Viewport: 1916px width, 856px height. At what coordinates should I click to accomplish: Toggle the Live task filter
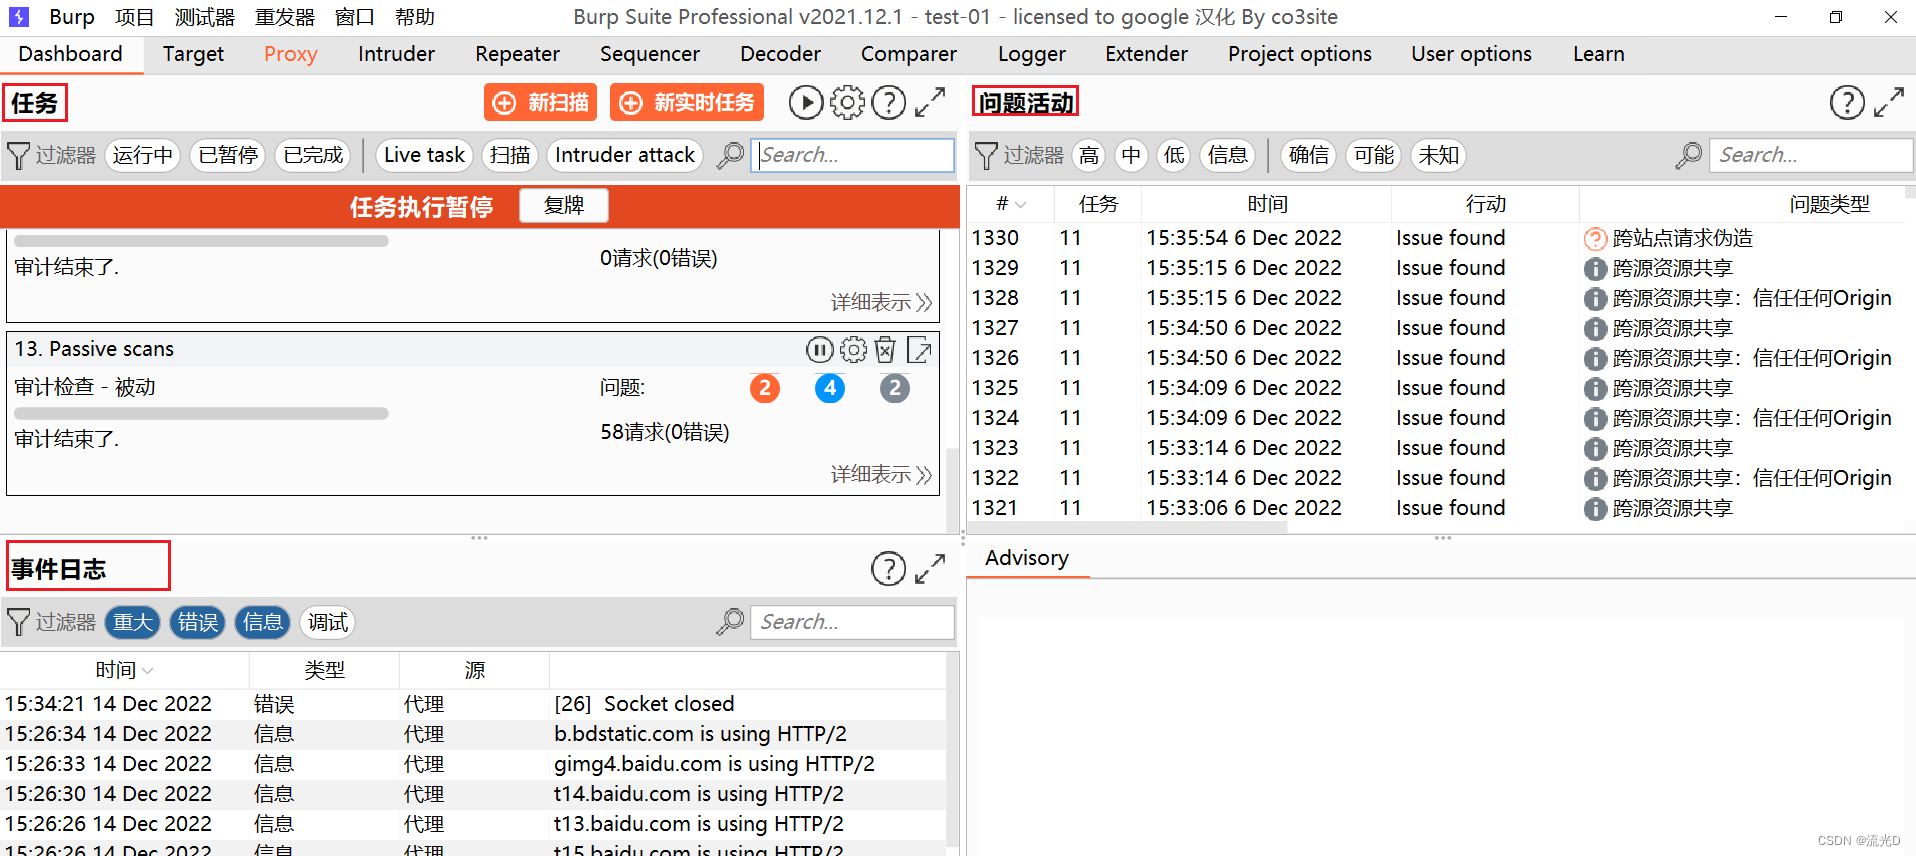424,155
